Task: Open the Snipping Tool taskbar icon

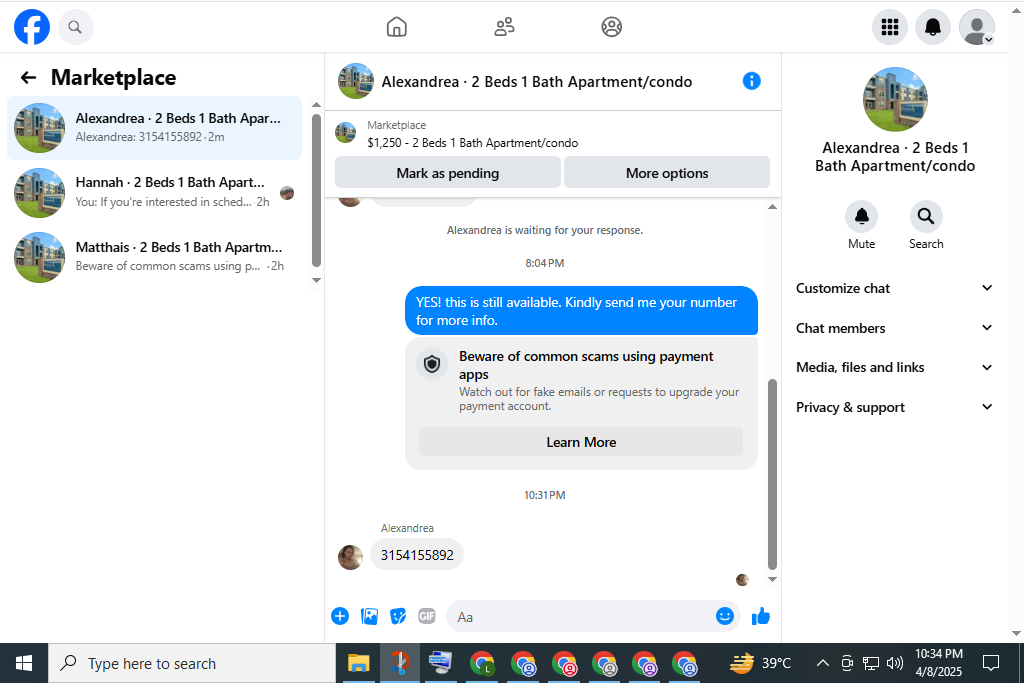Action: [x=399, y=663]
